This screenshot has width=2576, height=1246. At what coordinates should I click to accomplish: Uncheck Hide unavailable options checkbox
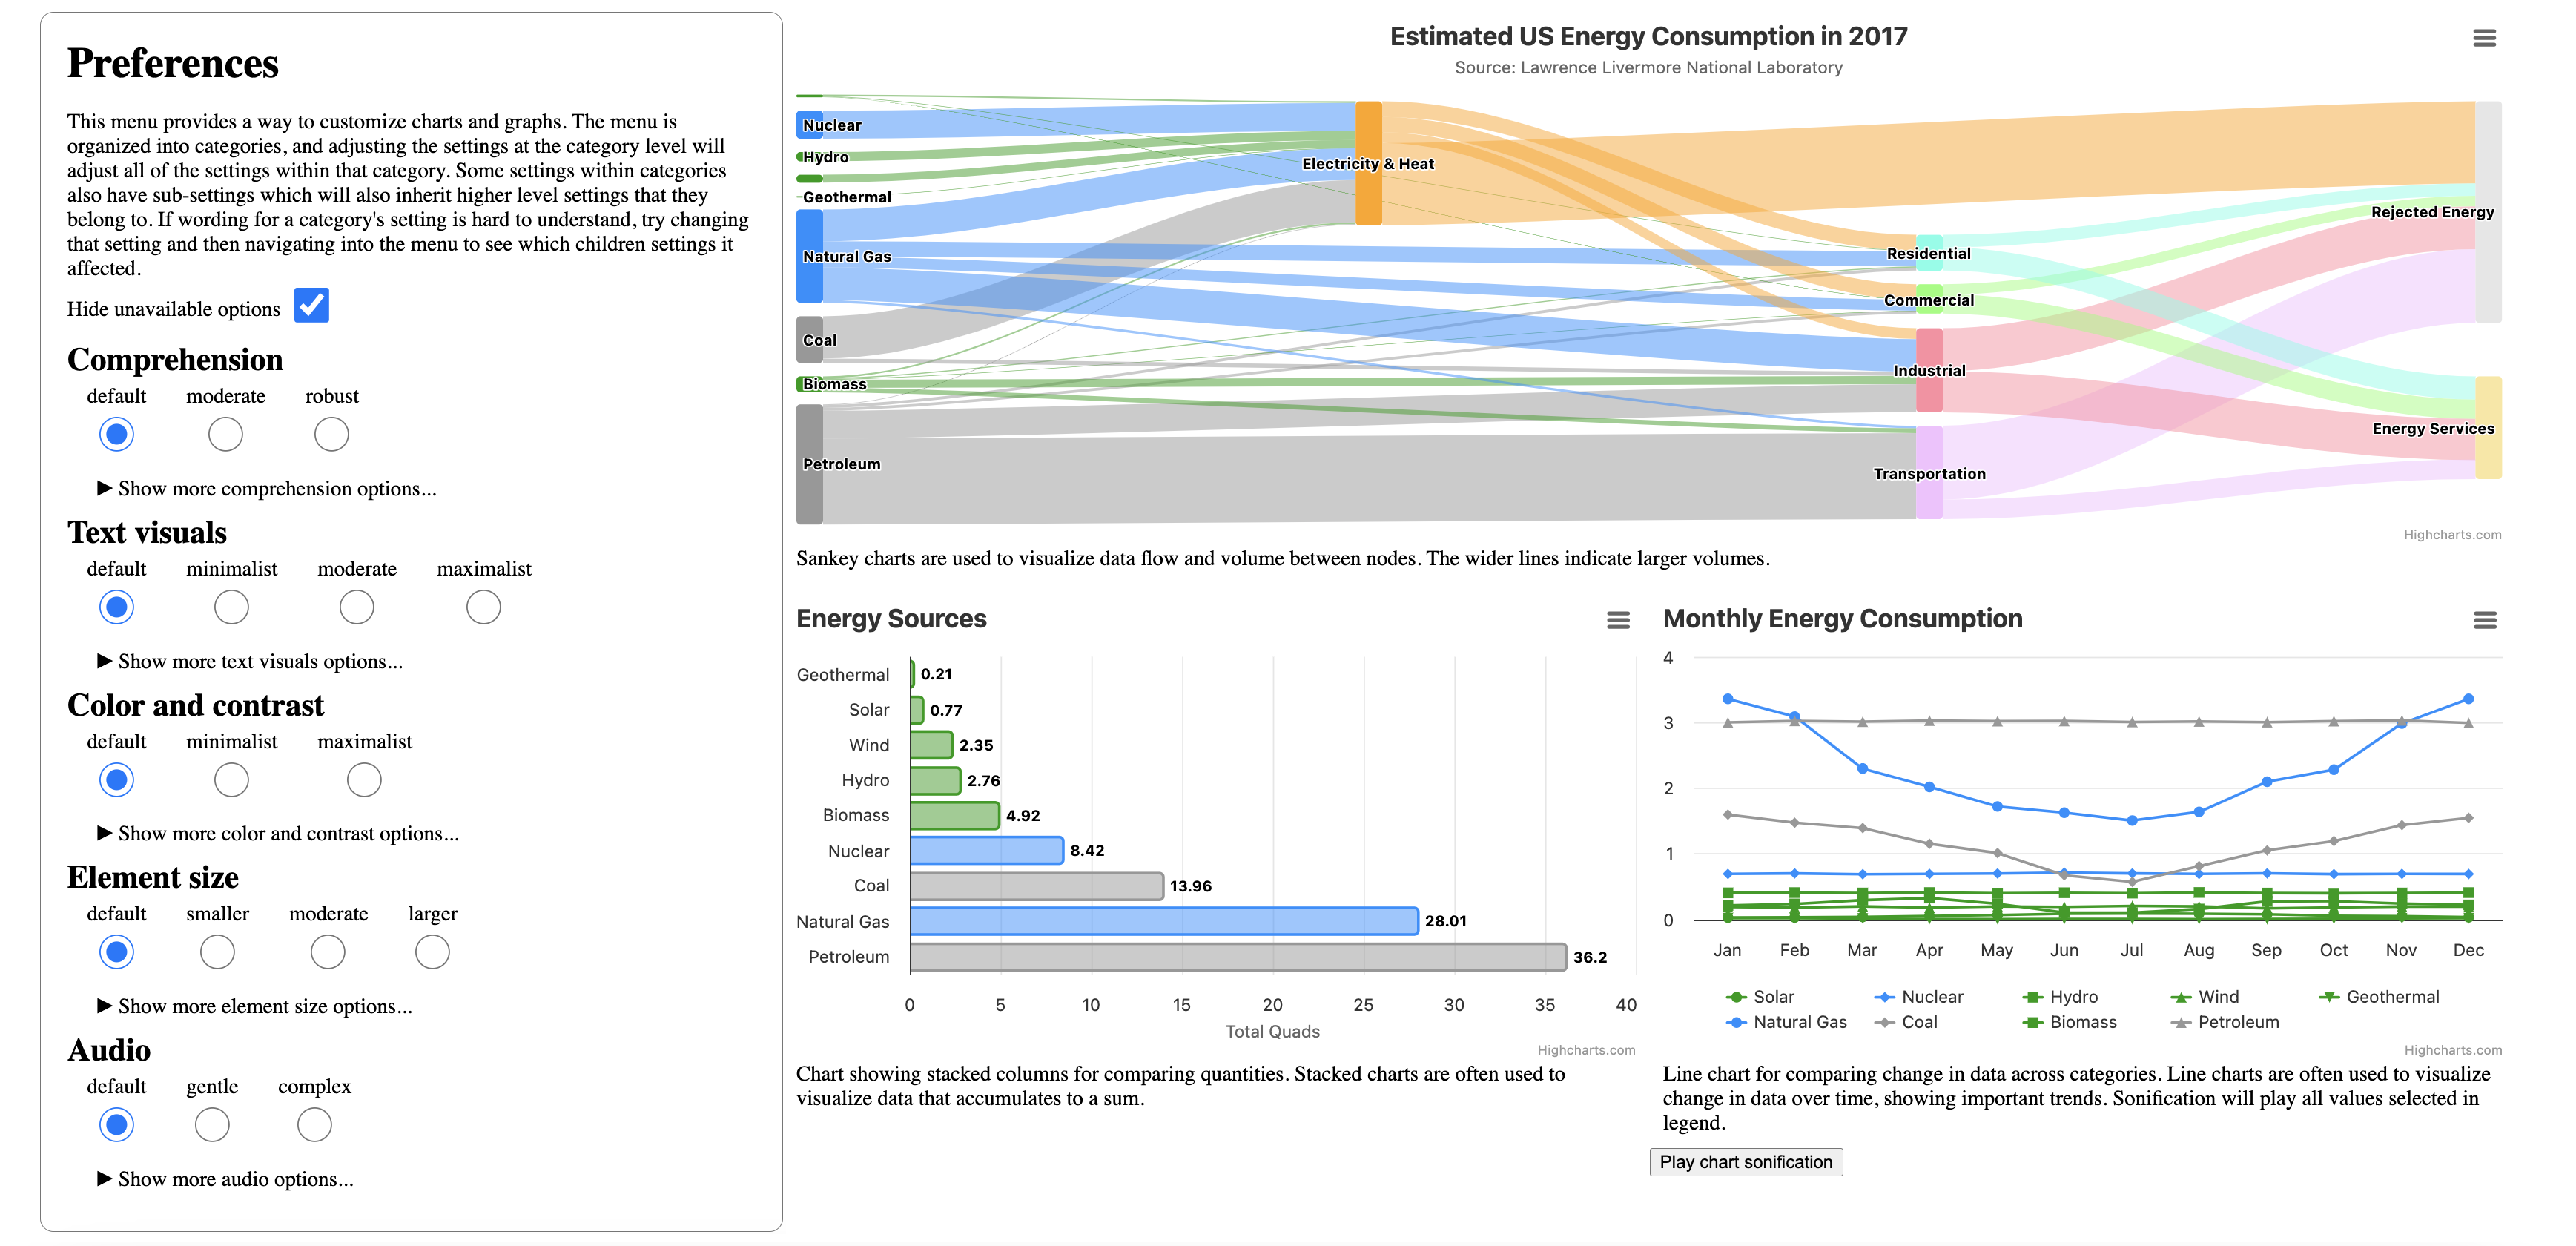(311, 306)
